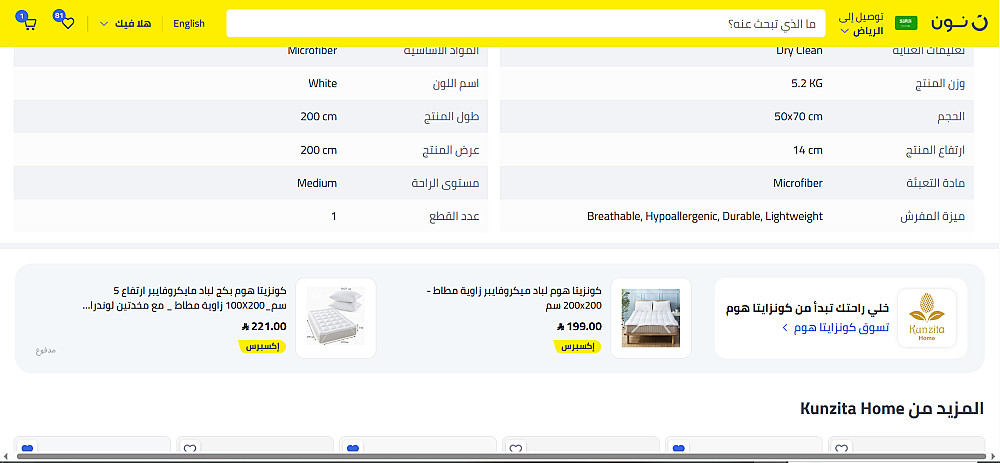Open product title بكج لباد مايكروفايبر ارتفاع 5 سم

pos(185,298)
